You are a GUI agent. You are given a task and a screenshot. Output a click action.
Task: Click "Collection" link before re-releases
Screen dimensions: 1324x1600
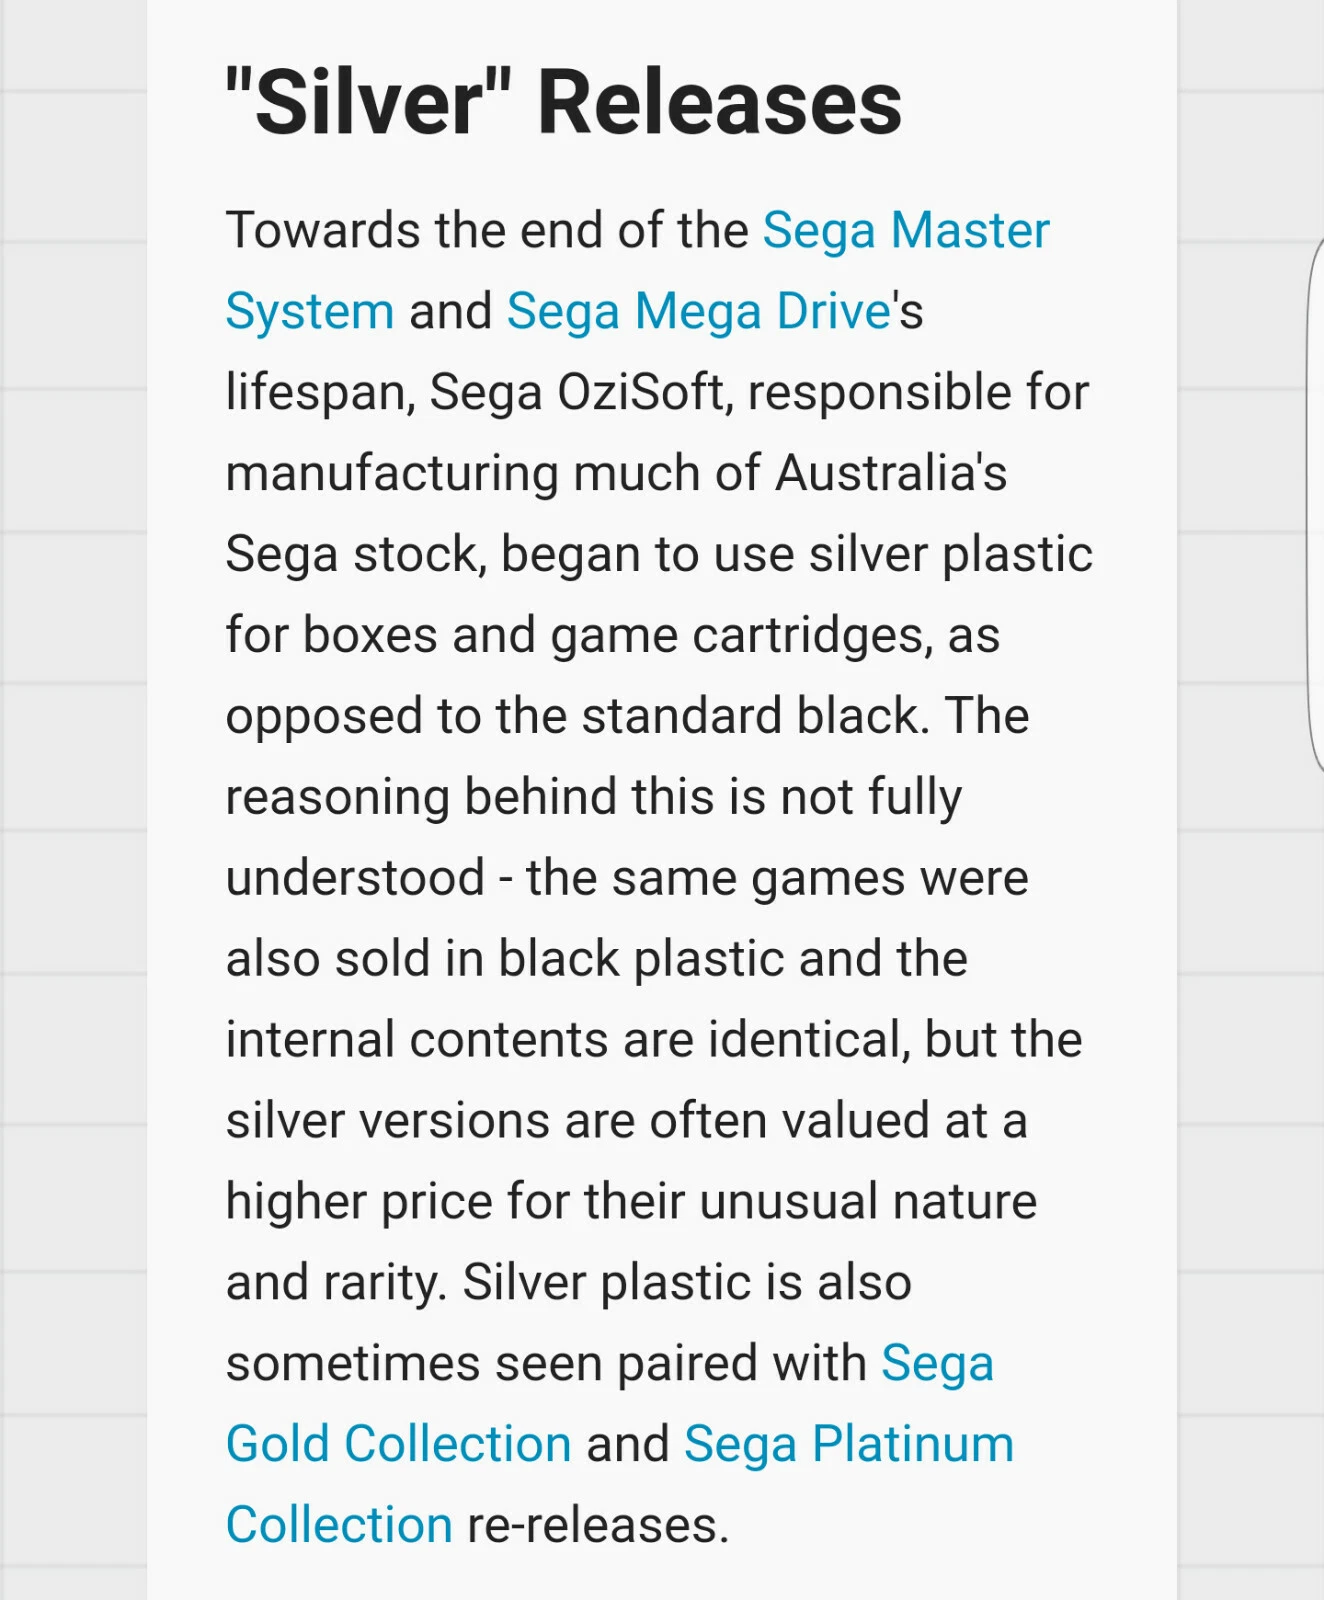339,1525
